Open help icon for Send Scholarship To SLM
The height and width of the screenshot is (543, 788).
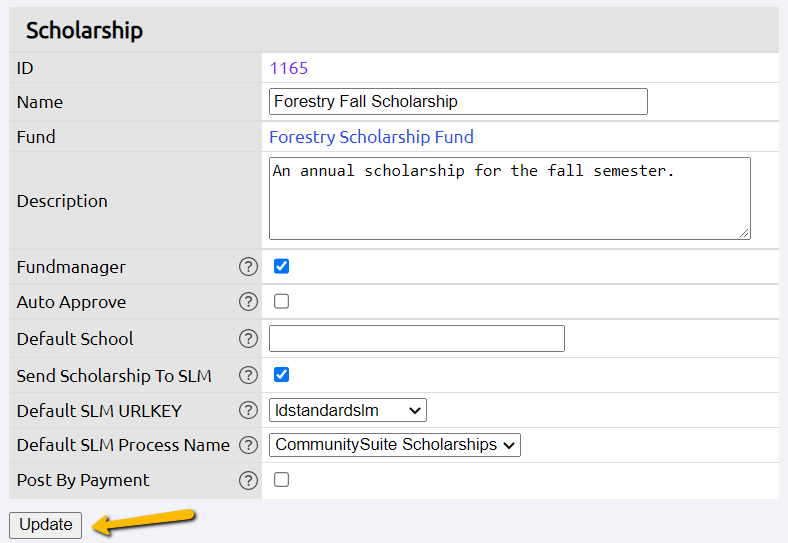[248, 375]
